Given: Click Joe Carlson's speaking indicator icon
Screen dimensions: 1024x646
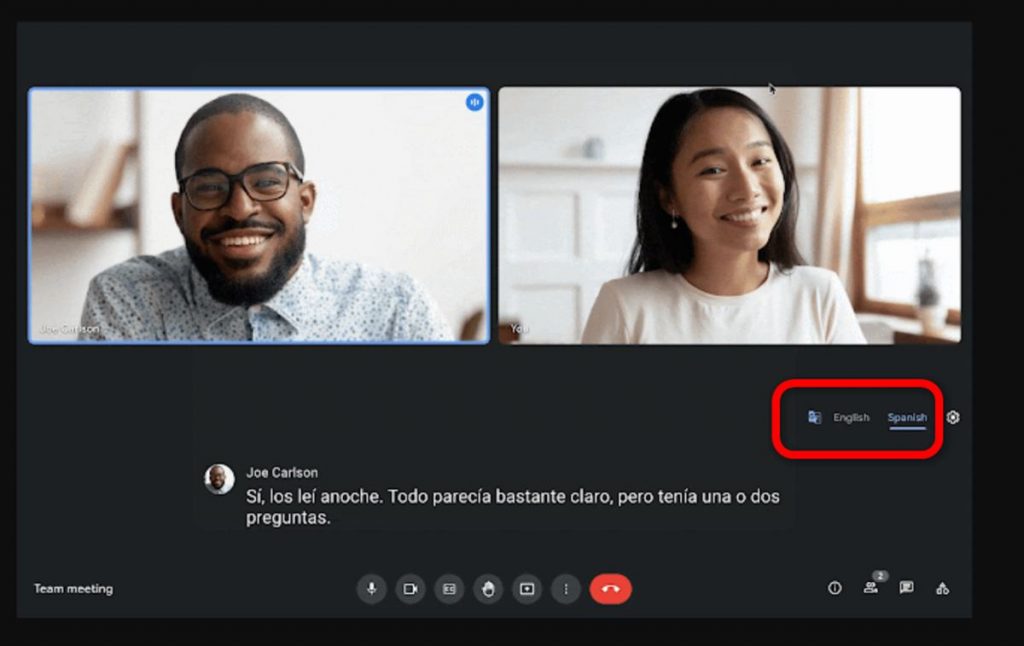Looking at the screenshot, I should (x=474, y=102).
